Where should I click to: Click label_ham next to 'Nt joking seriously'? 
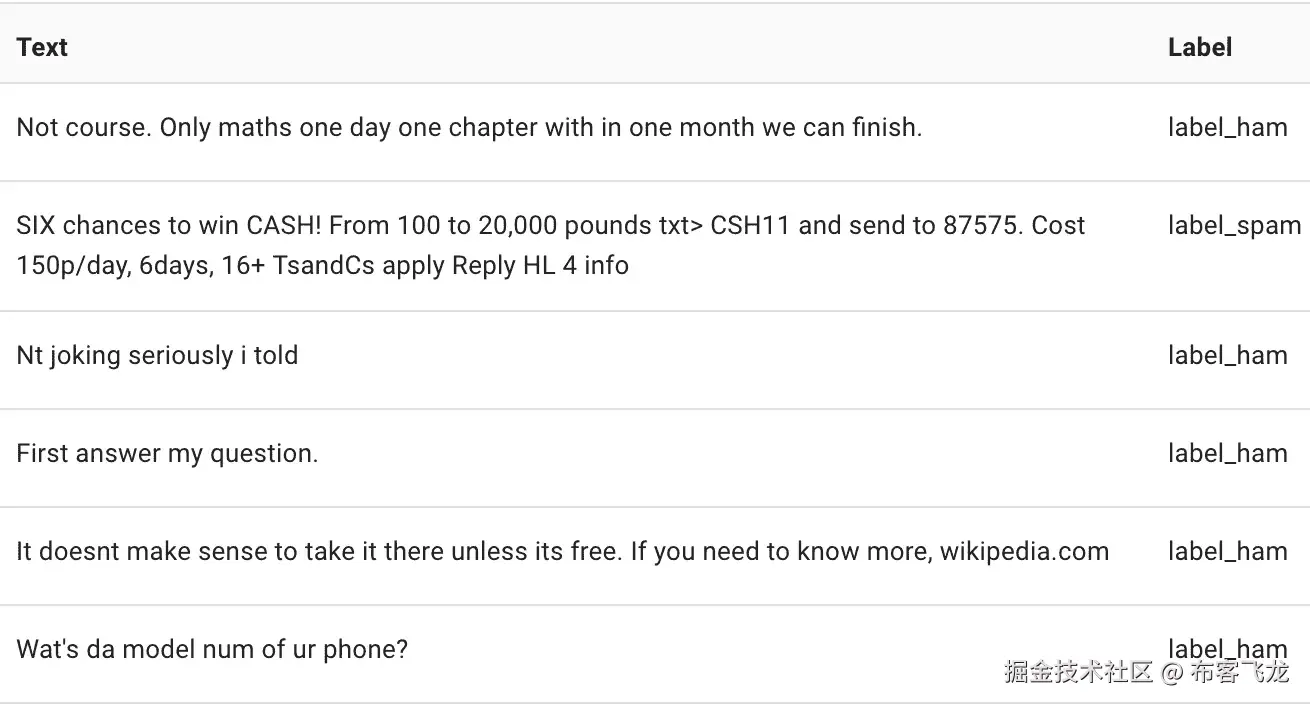point(1227,355)
